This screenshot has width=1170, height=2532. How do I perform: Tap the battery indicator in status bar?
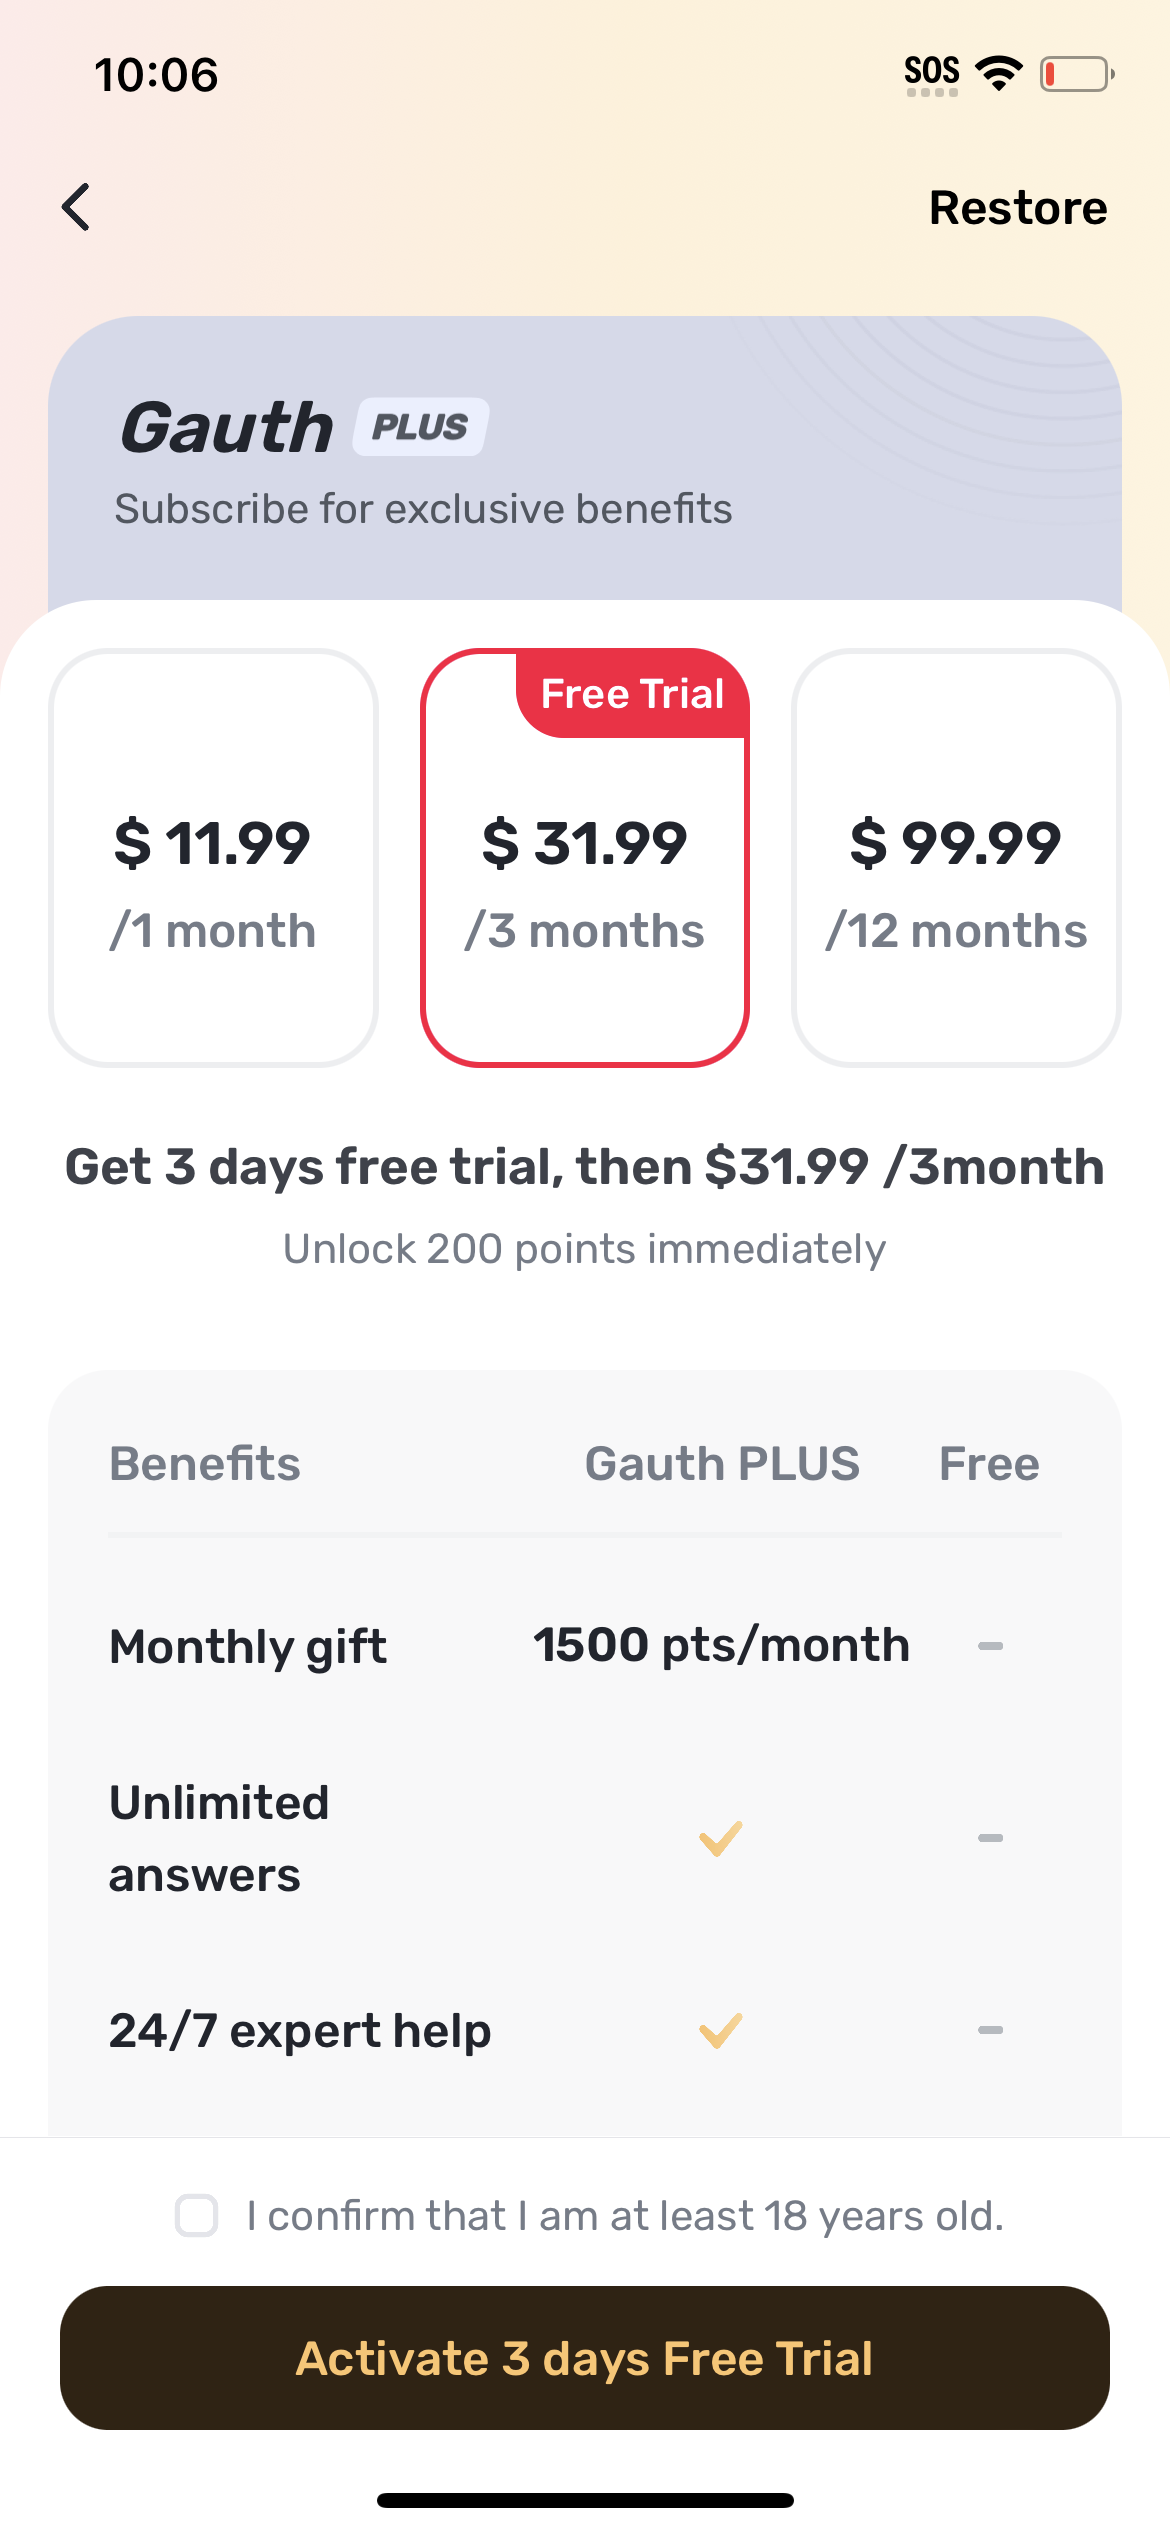click(x=1076, y=74)
